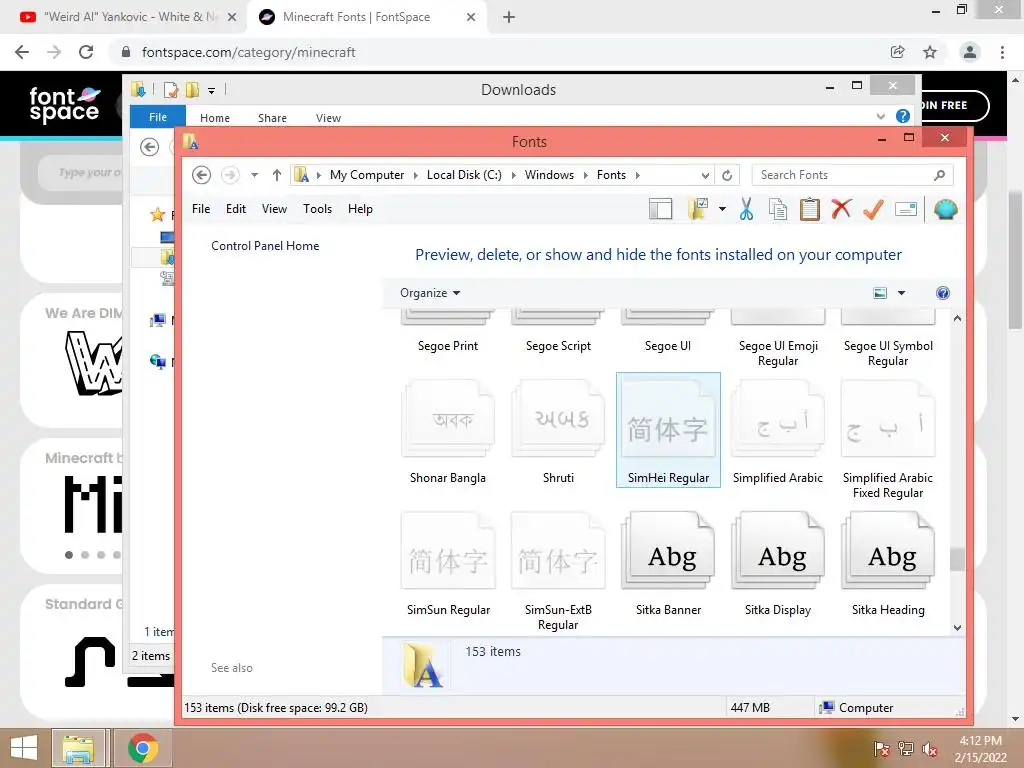Click the Copy icon in Fonts toolbar
Screen dimensions: 1024x768
tap(777, 209)
